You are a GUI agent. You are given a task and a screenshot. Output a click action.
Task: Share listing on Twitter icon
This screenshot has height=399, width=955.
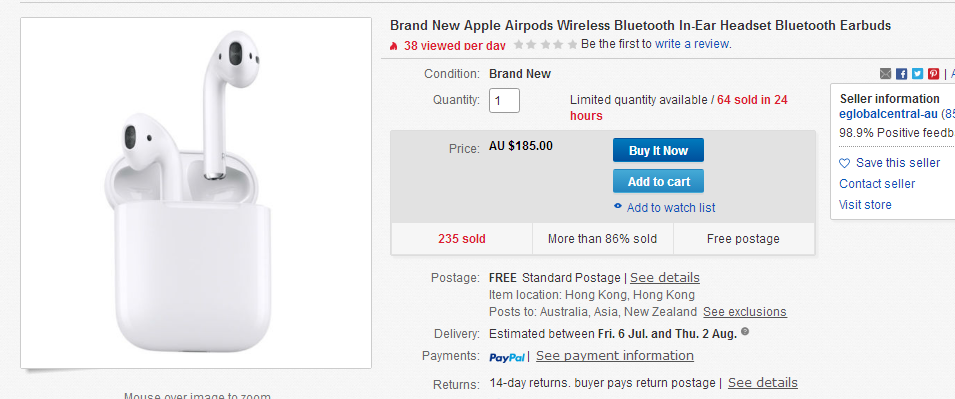[917, 74]
